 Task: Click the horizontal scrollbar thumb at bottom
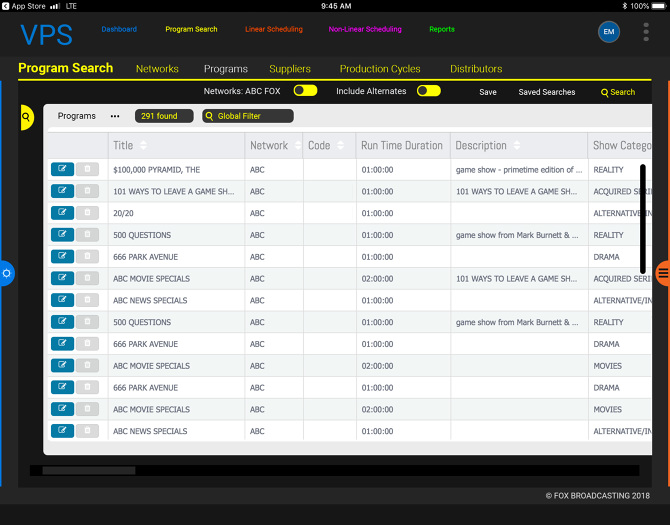tap(89, 470)
